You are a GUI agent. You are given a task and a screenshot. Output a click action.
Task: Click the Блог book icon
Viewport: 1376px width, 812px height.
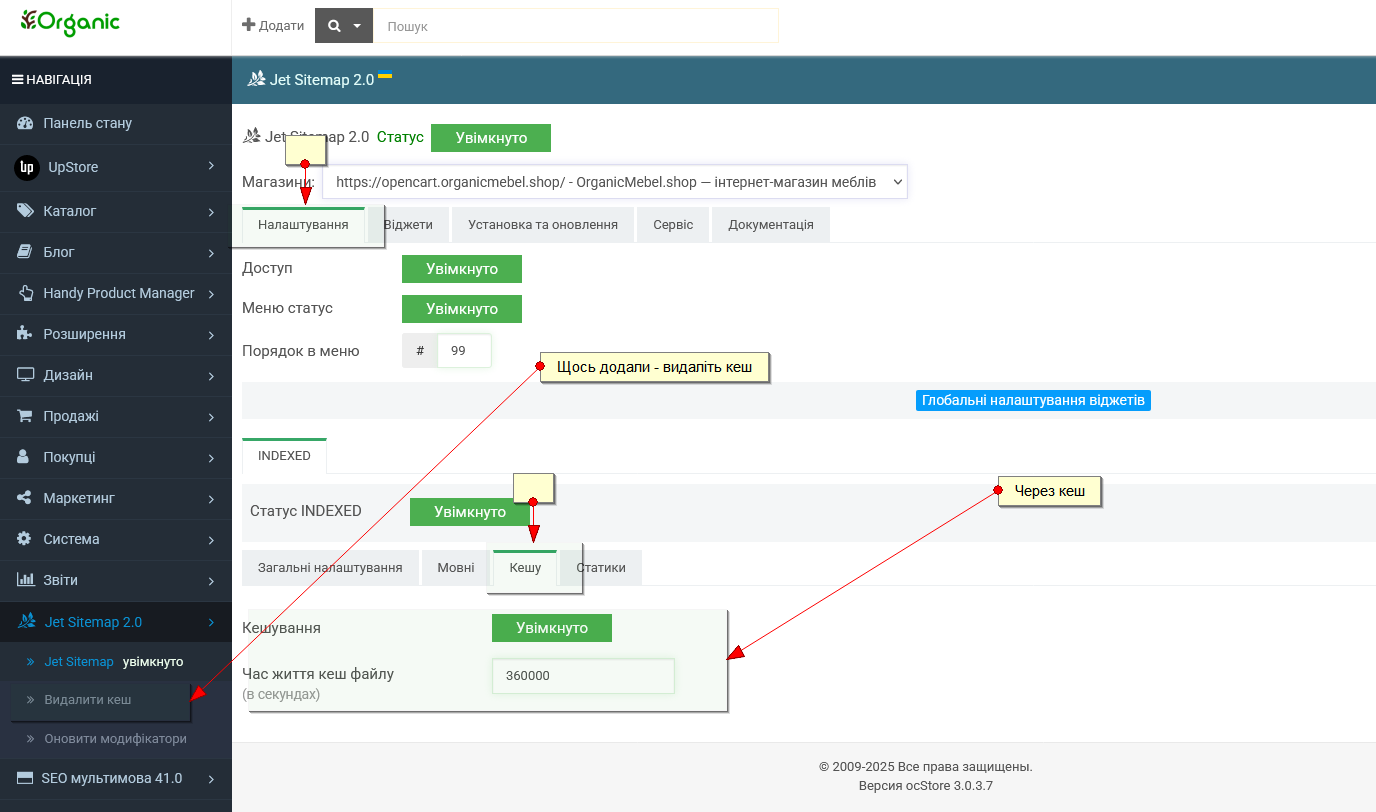26,252
